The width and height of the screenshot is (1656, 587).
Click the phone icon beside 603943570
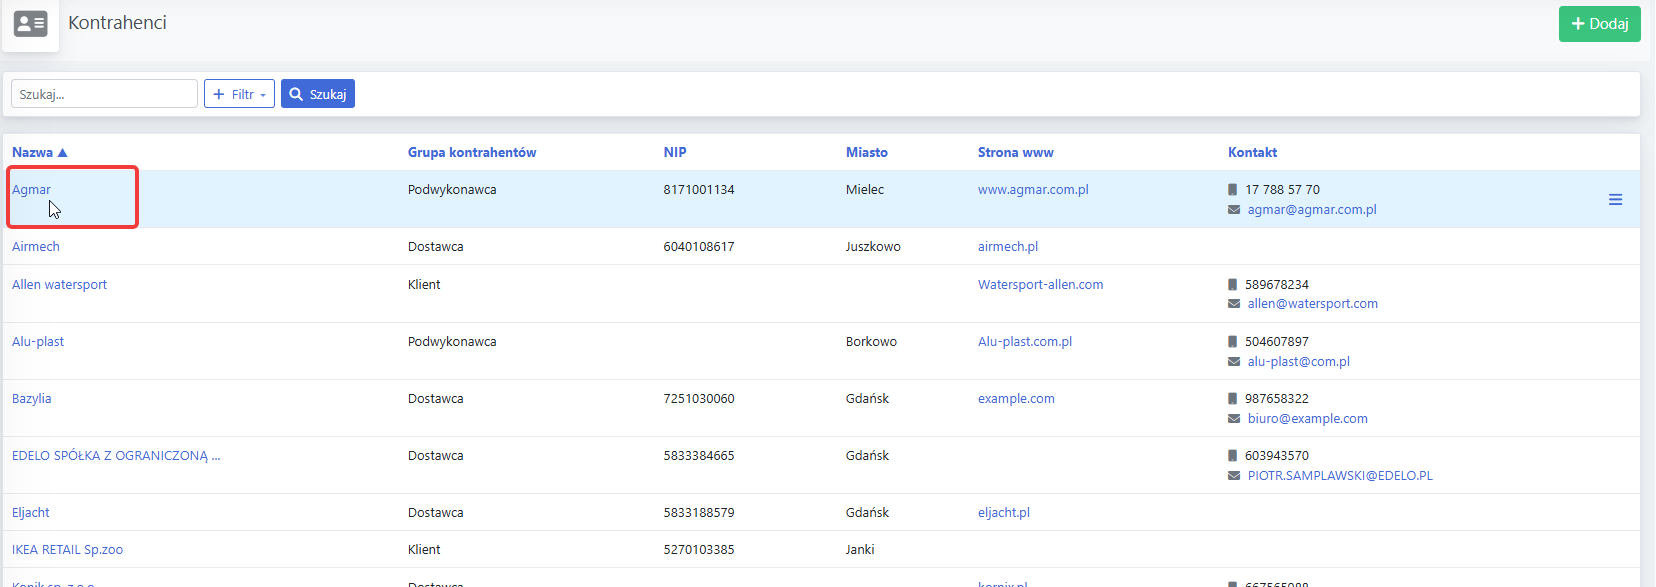click(1232, 455)
